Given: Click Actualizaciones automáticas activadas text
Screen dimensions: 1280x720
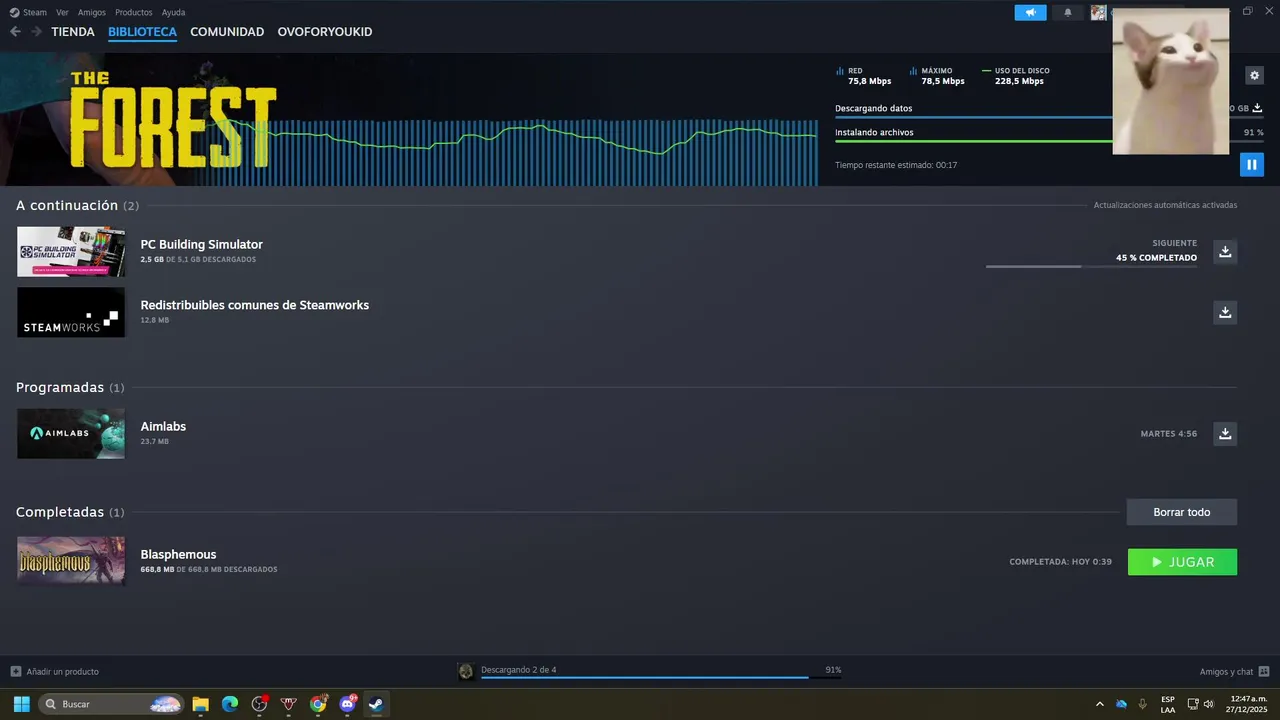Looking at the screenshot, I should tap(1165, 205).
